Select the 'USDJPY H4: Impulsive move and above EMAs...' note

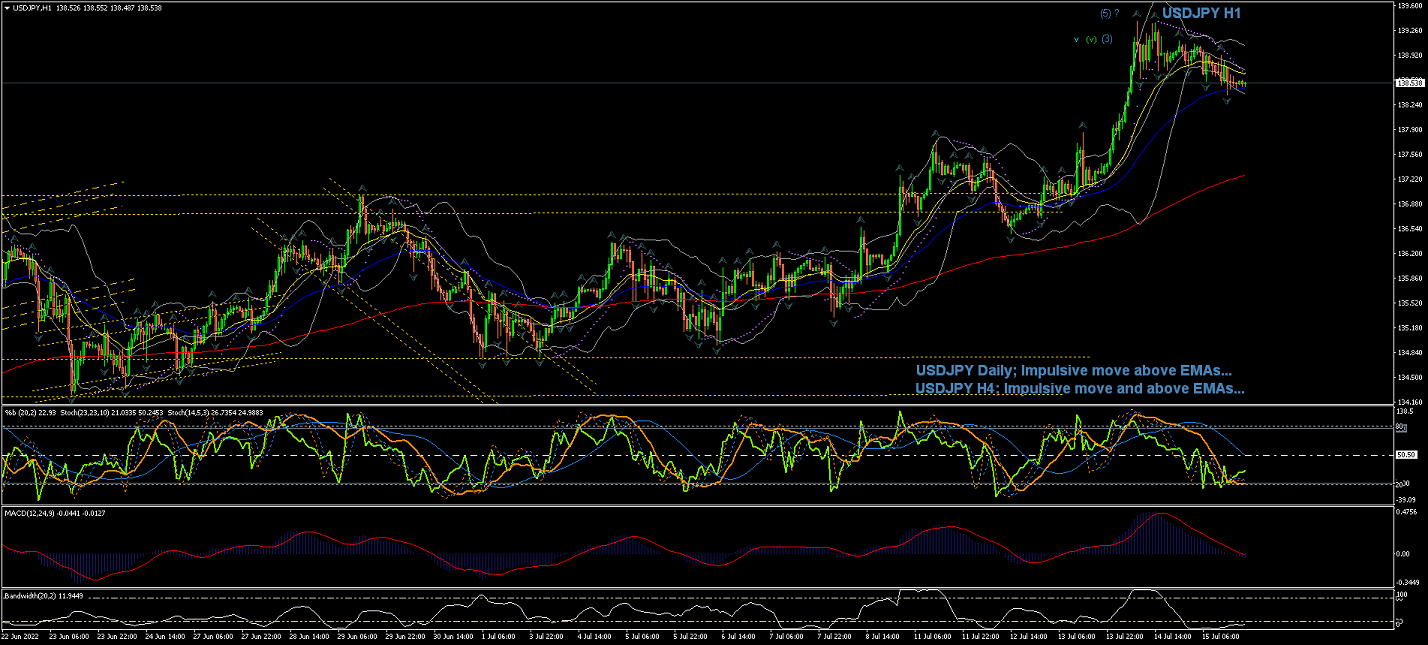pyautogui.click(x=1080, y=388)
